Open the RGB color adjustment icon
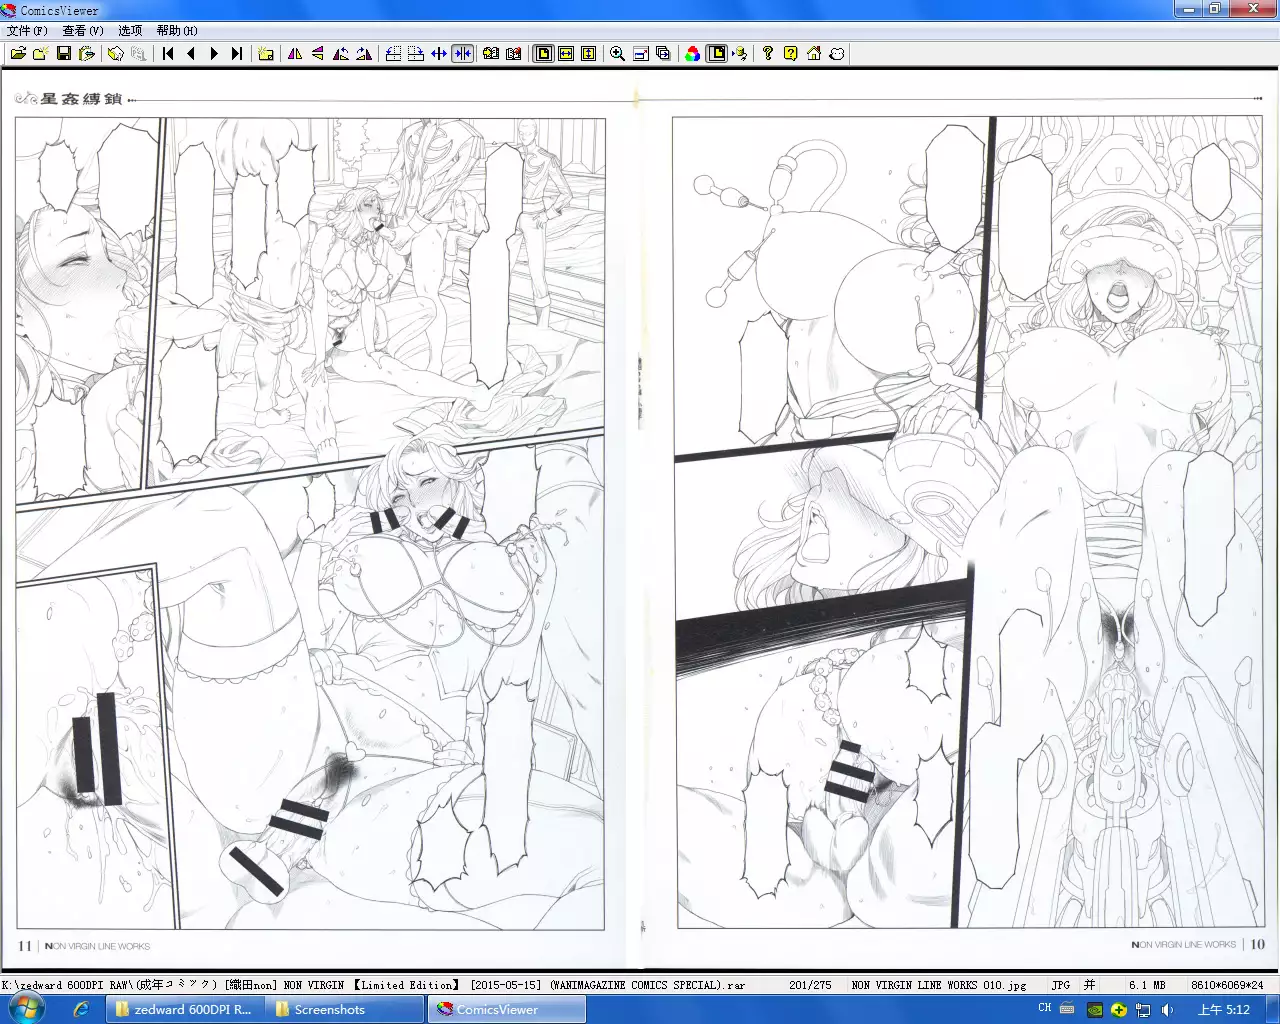This screenshot has height=1024, width=1280. (692, 54)
